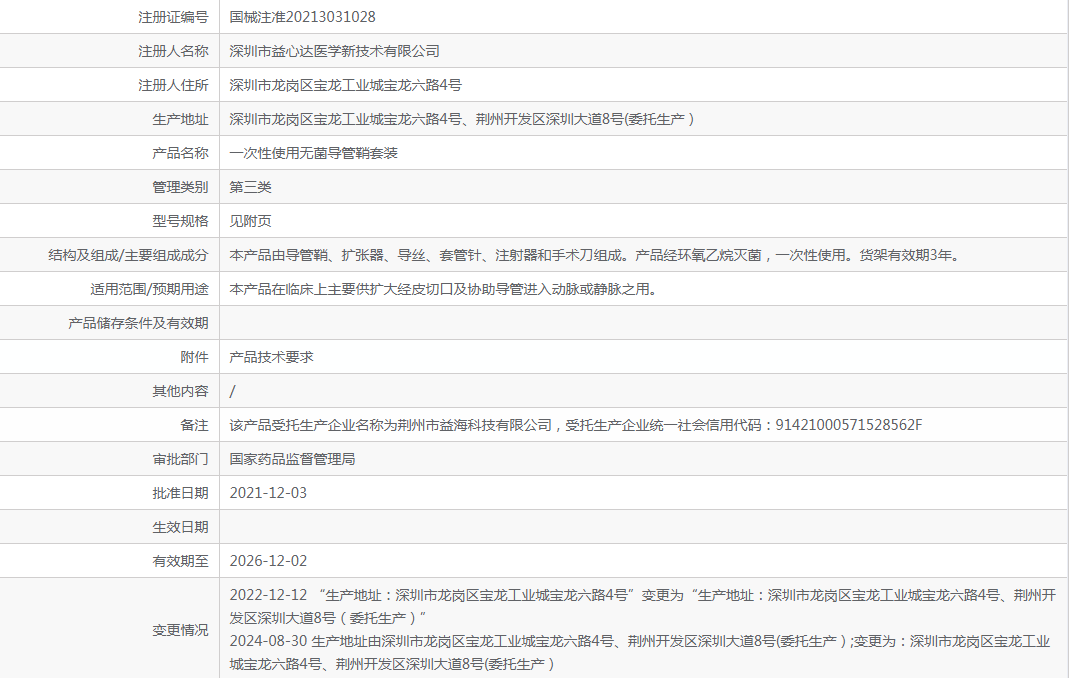Click composition text starting 本产品由导管鞘

597,255
